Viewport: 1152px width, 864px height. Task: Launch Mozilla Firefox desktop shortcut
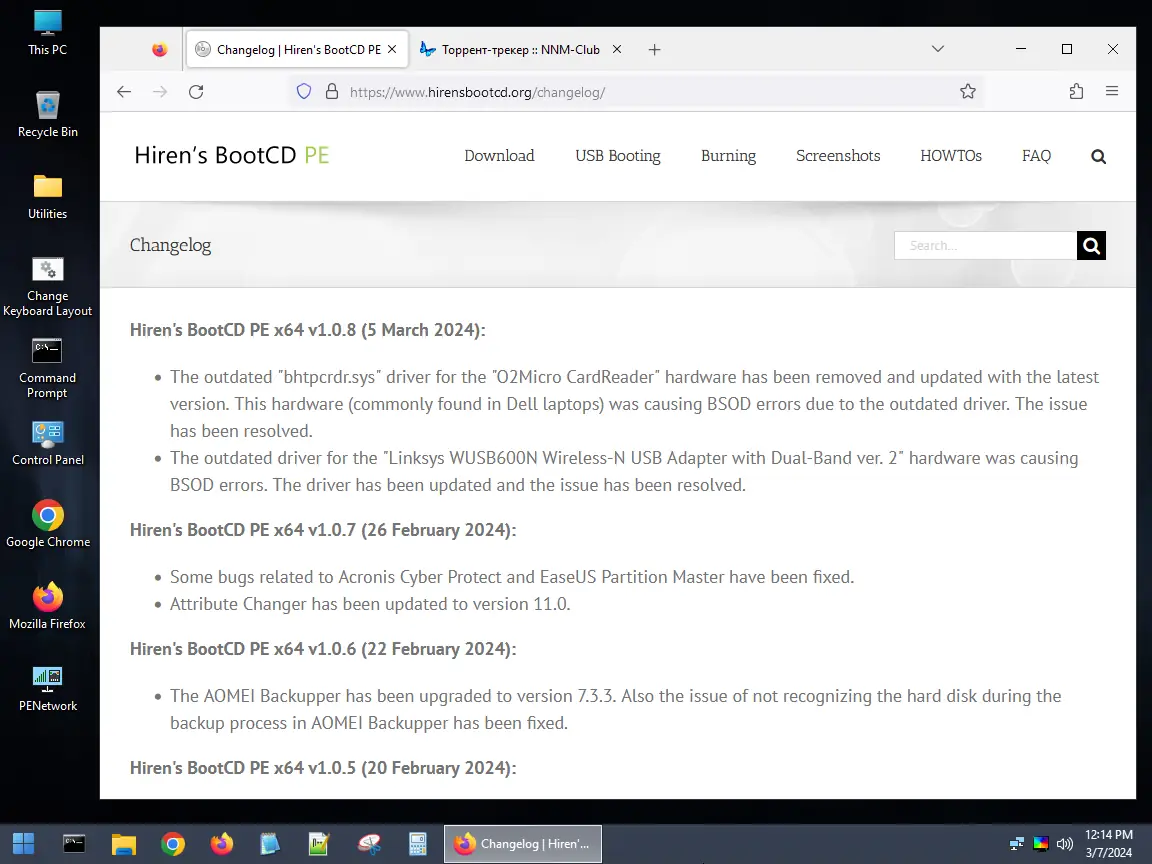tap(48, 607)
